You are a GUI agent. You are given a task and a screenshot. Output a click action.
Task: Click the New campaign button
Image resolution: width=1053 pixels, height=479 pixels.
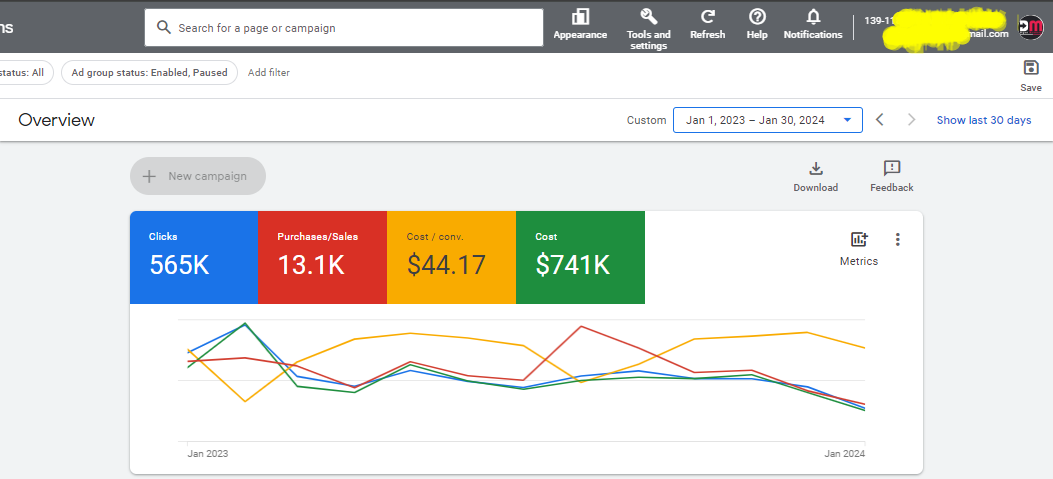click(198, 176)
